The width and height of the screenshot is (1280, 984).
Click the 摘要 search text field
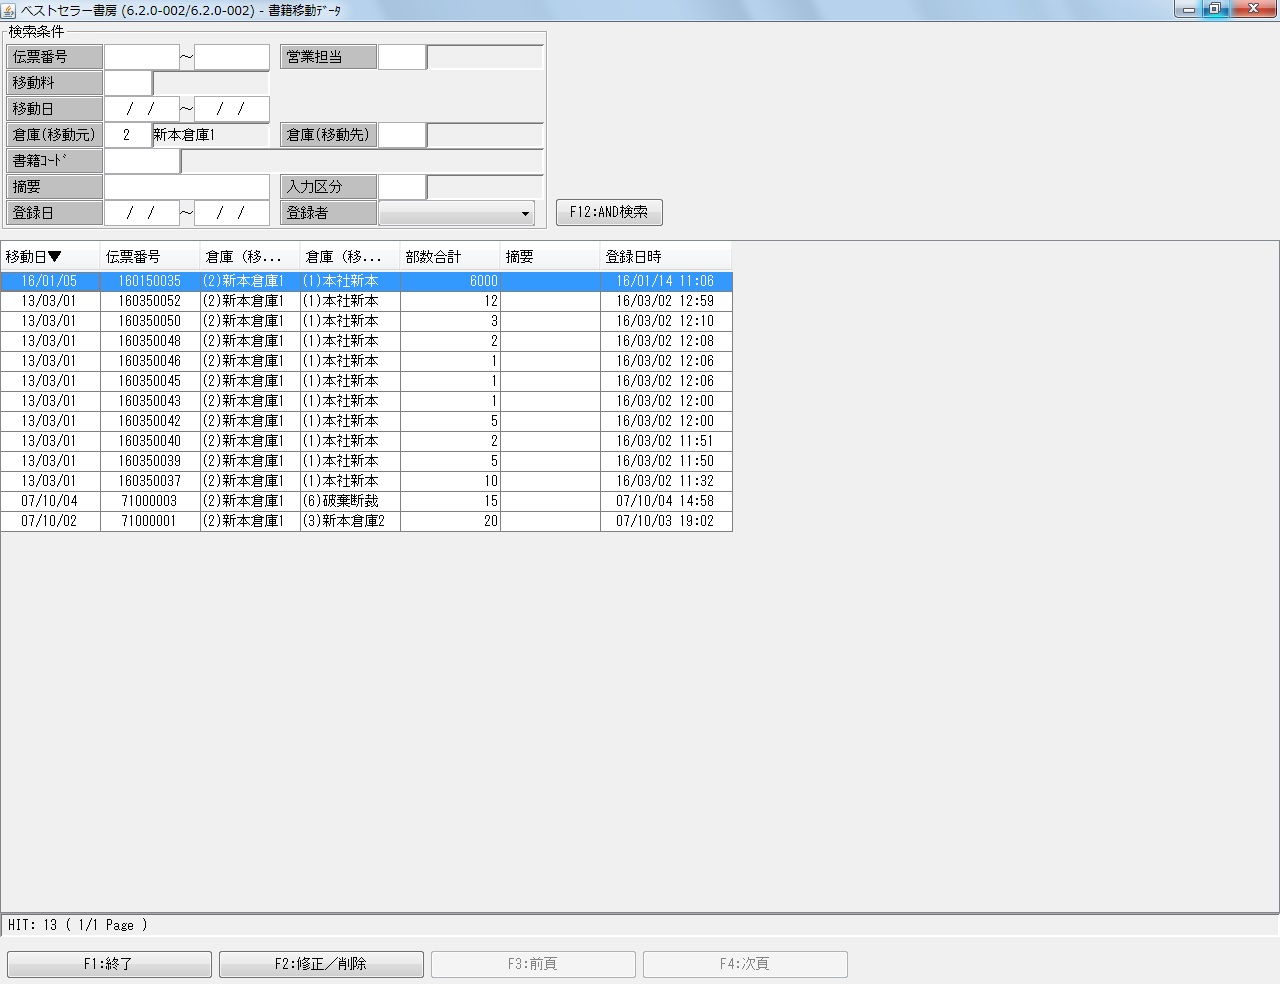click(187, 187)
